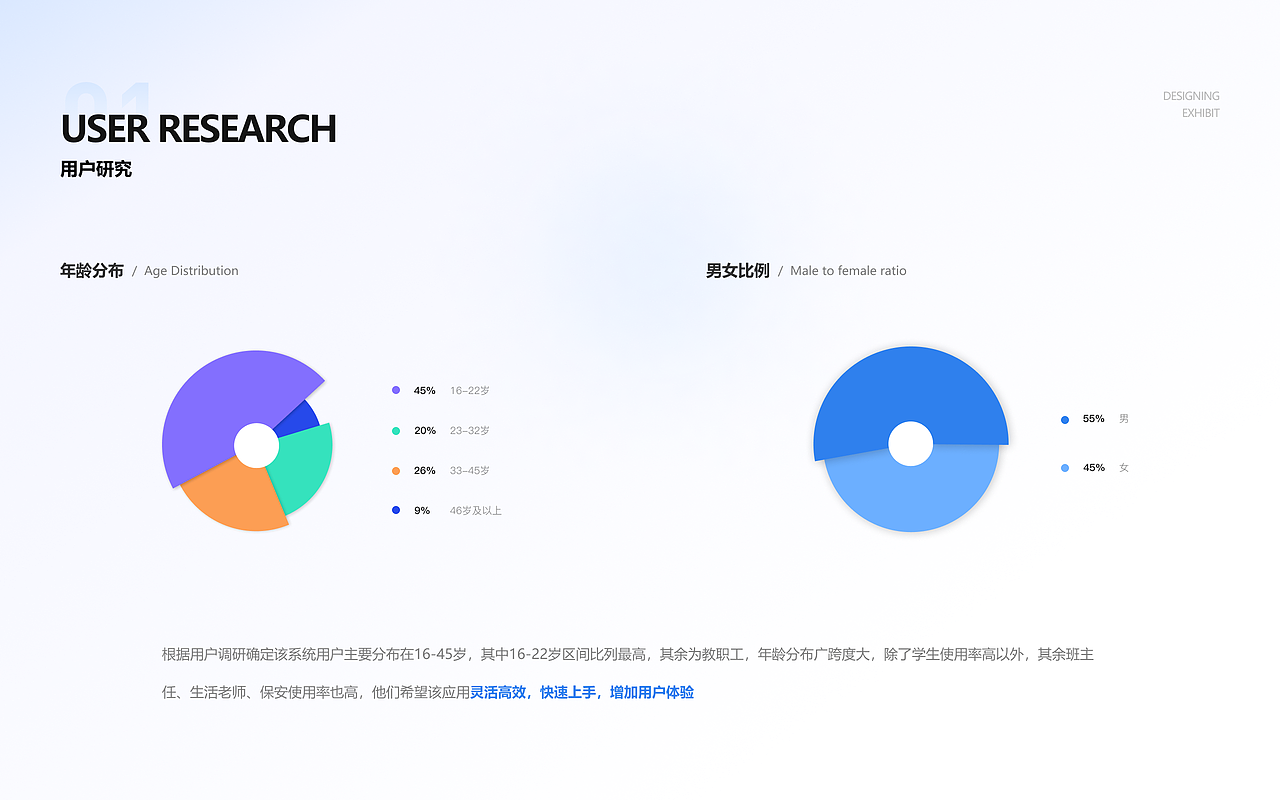Click the dark blue 男 legend dot
This screenshot has width=1280, height=800.
[x=1064, y=419]
